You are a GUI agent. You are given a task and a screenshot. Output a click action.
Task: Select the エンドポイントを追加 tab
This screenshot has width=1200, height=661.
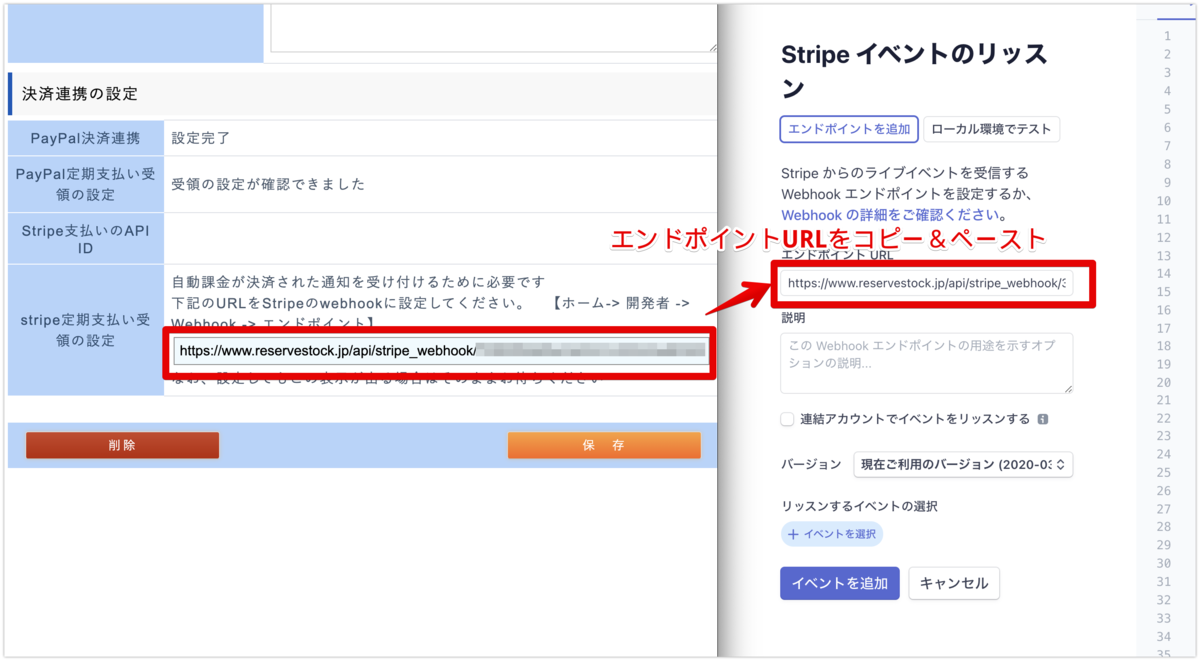(x=849, y=129)
